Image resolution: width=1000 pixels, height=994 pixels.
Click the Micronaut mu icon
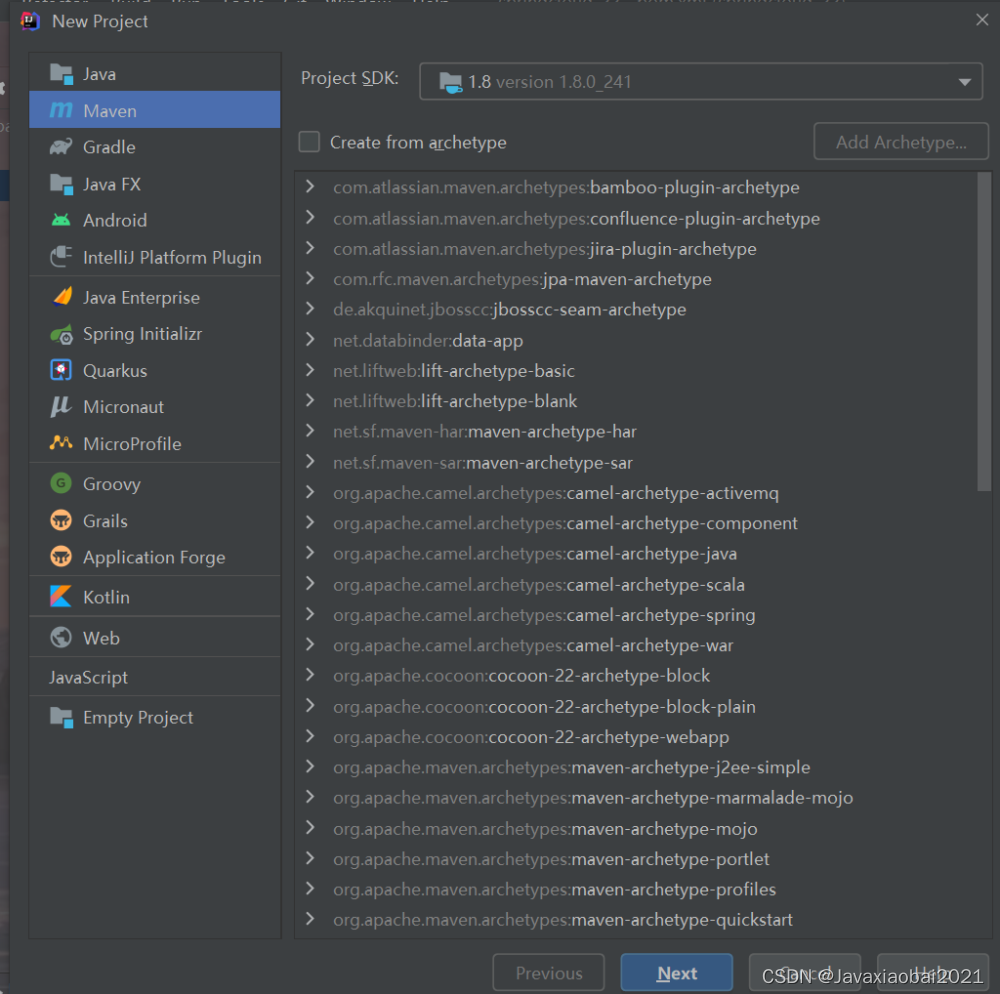[61, 407]
